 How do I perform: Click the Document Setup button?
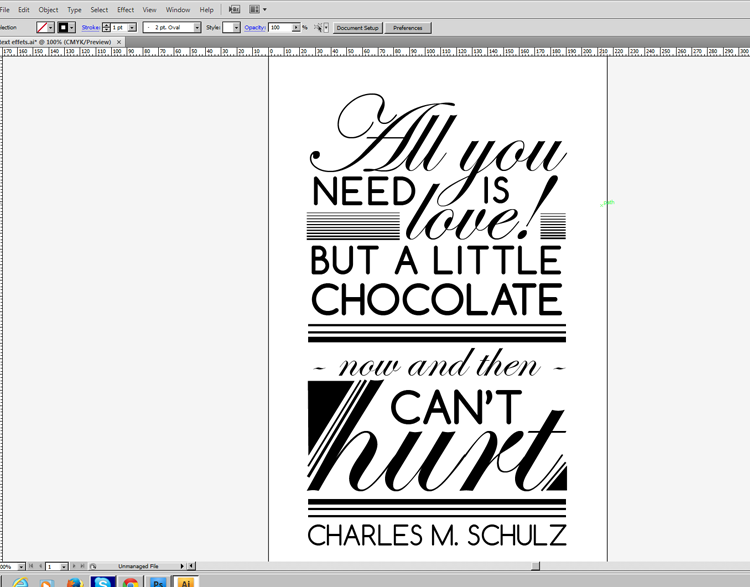pos(358,28)
